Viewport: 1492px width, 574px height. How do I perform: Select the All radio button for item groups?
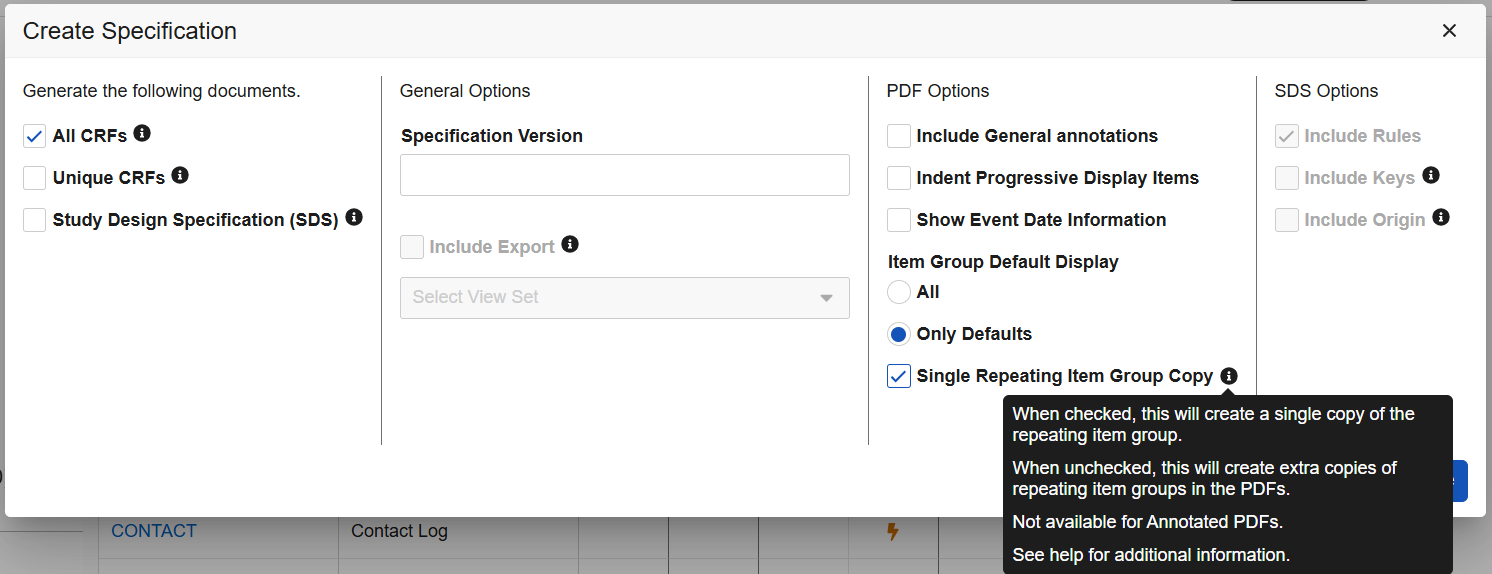click(x=899, y=292)
